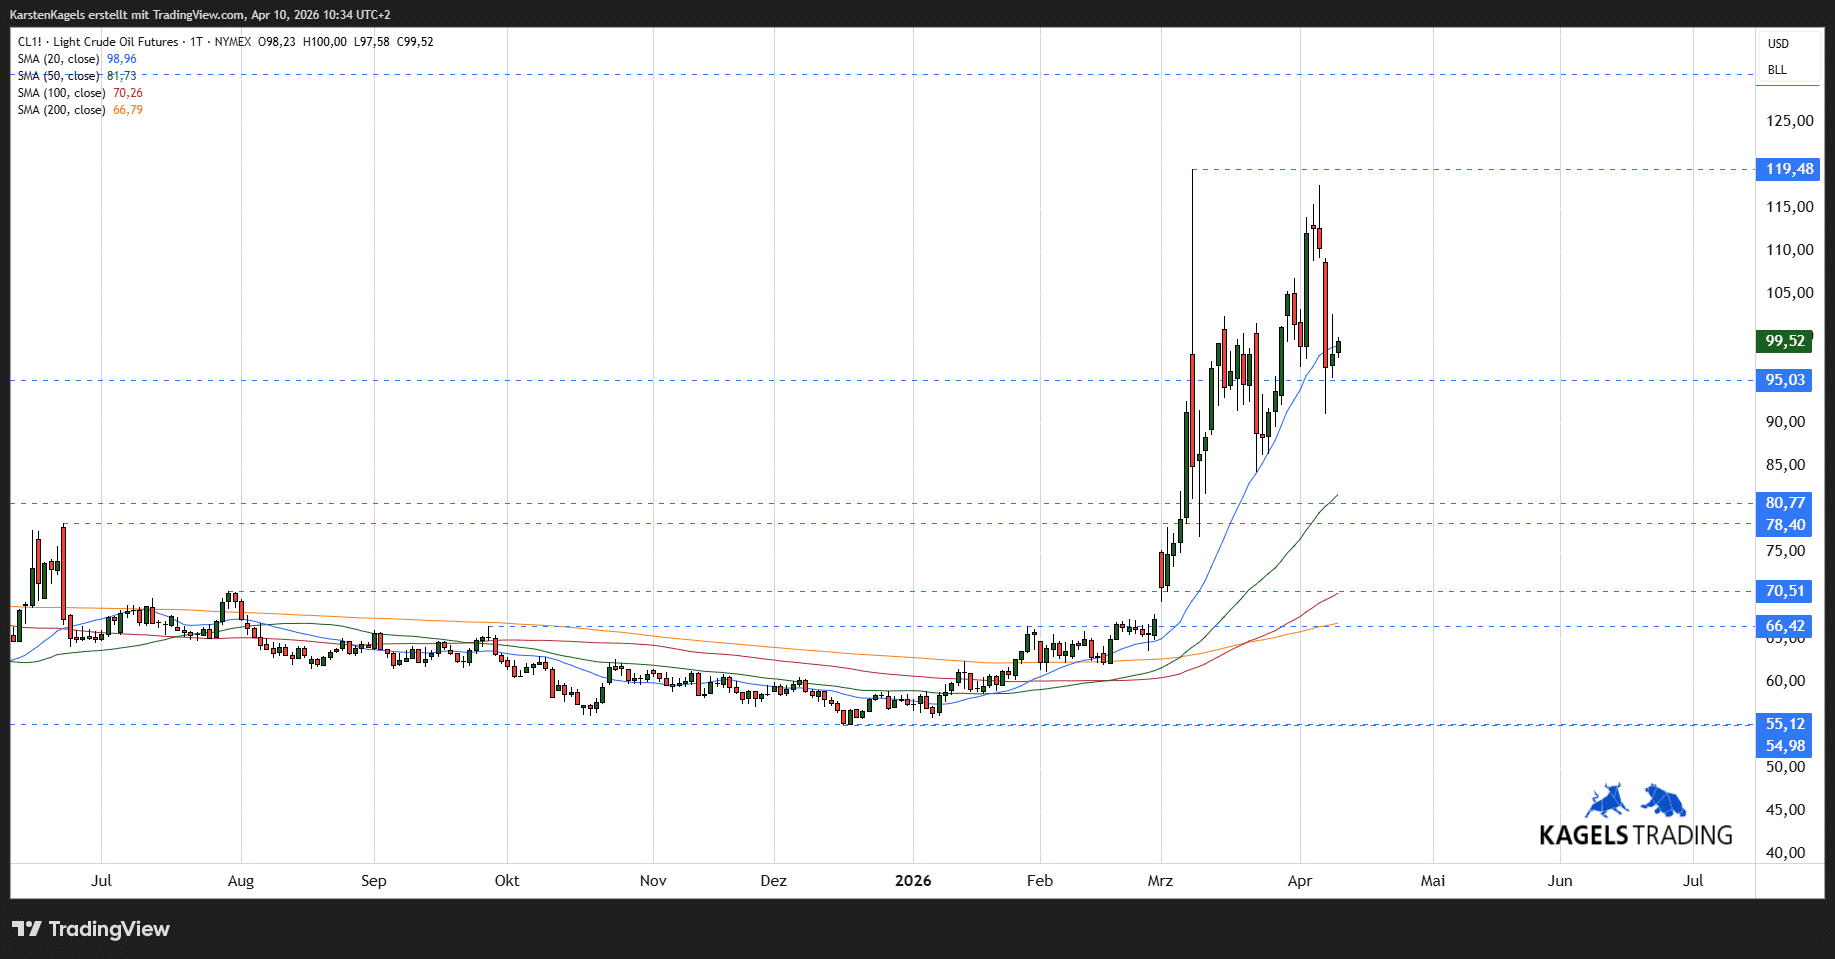This screenshot has height=959, width=1835.
Task: Click the 78,40 price level label
Action: click(1784, 525)
